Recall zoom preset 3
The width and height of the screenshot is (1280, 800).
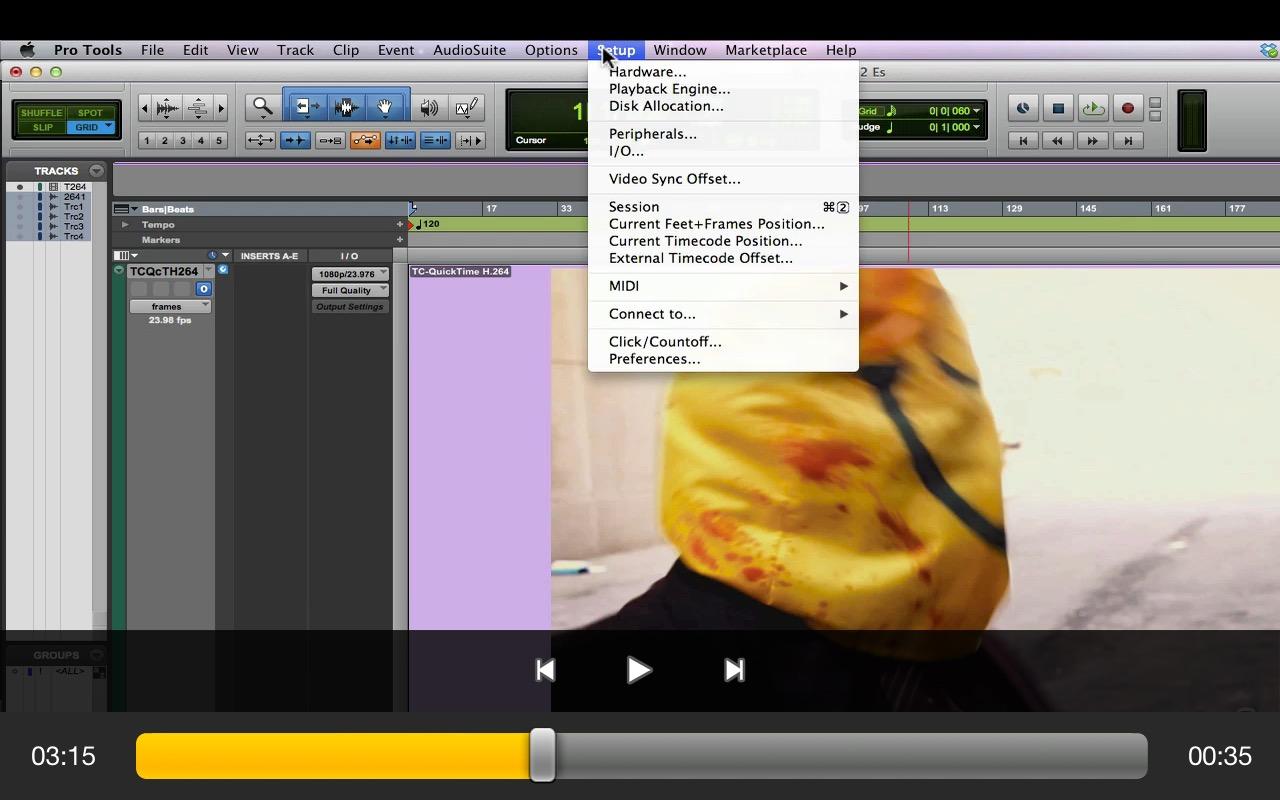183,141
